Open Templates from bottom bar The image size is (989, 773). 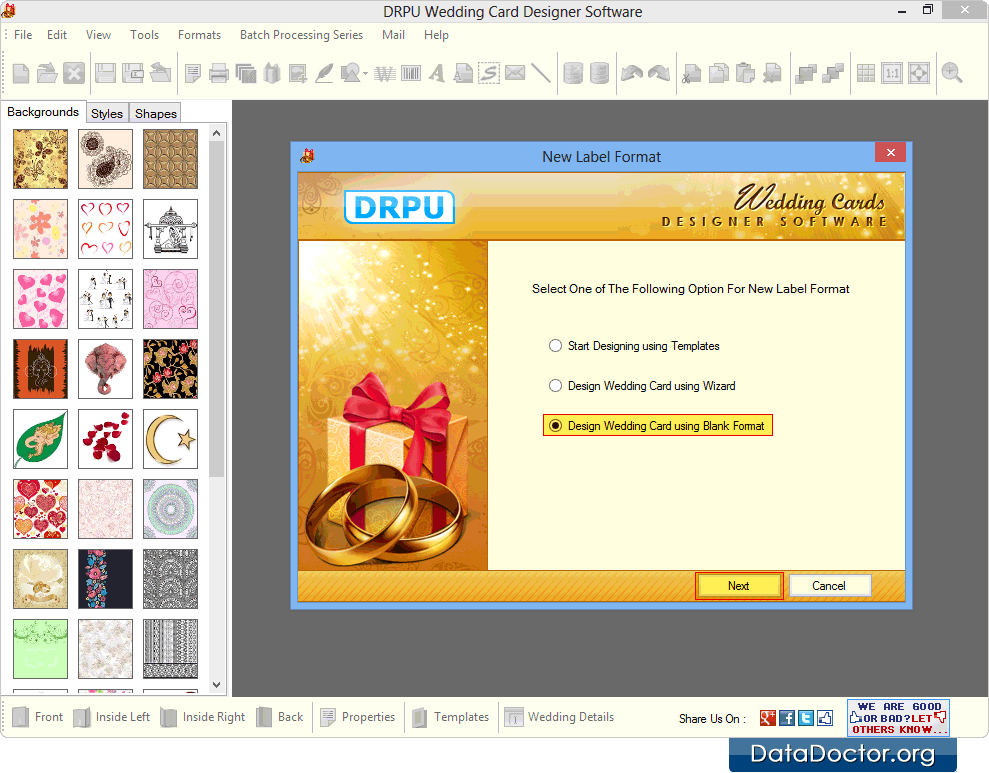450,717
